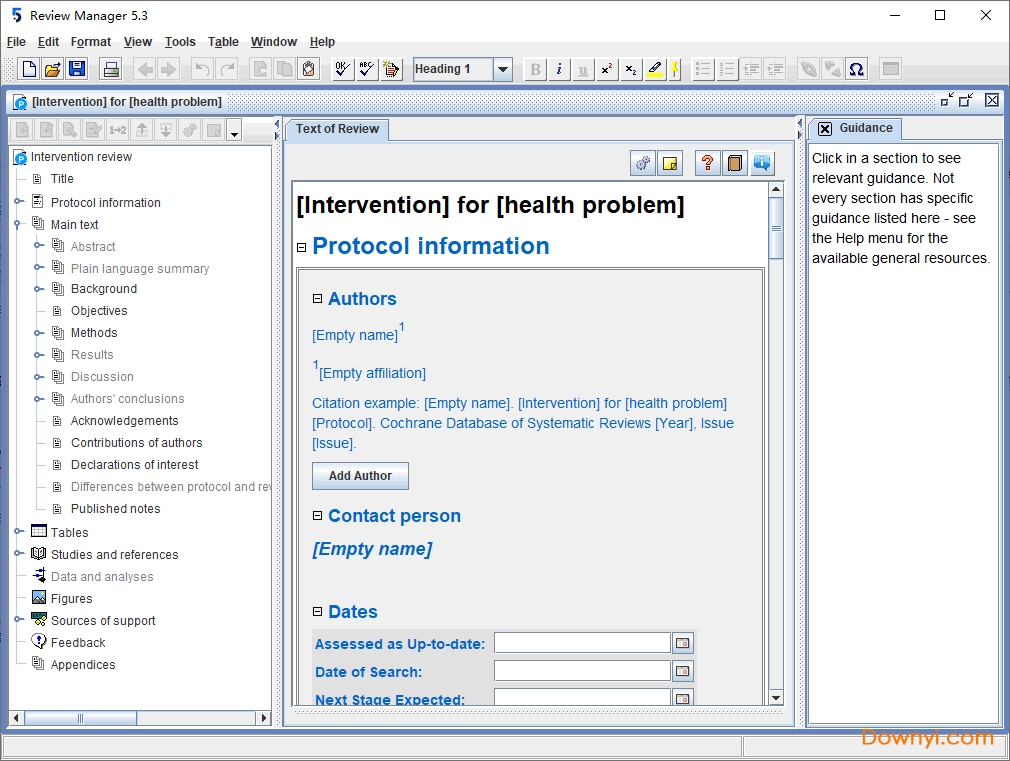Collapse the Protocol information section toggle

pyautogui.click(x=301, y=247)
